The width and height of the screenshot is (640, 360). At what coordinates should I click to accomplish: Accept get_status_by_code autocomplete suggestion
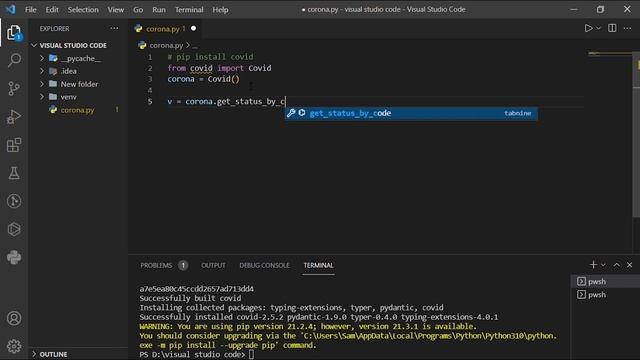tap(411, 113)
